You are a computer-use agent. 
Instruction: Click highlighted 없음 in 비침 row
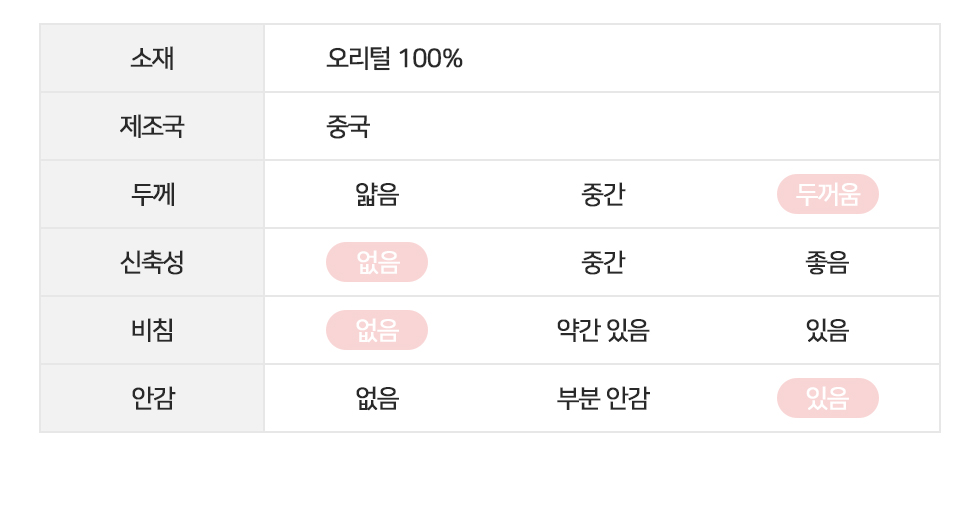377,331
